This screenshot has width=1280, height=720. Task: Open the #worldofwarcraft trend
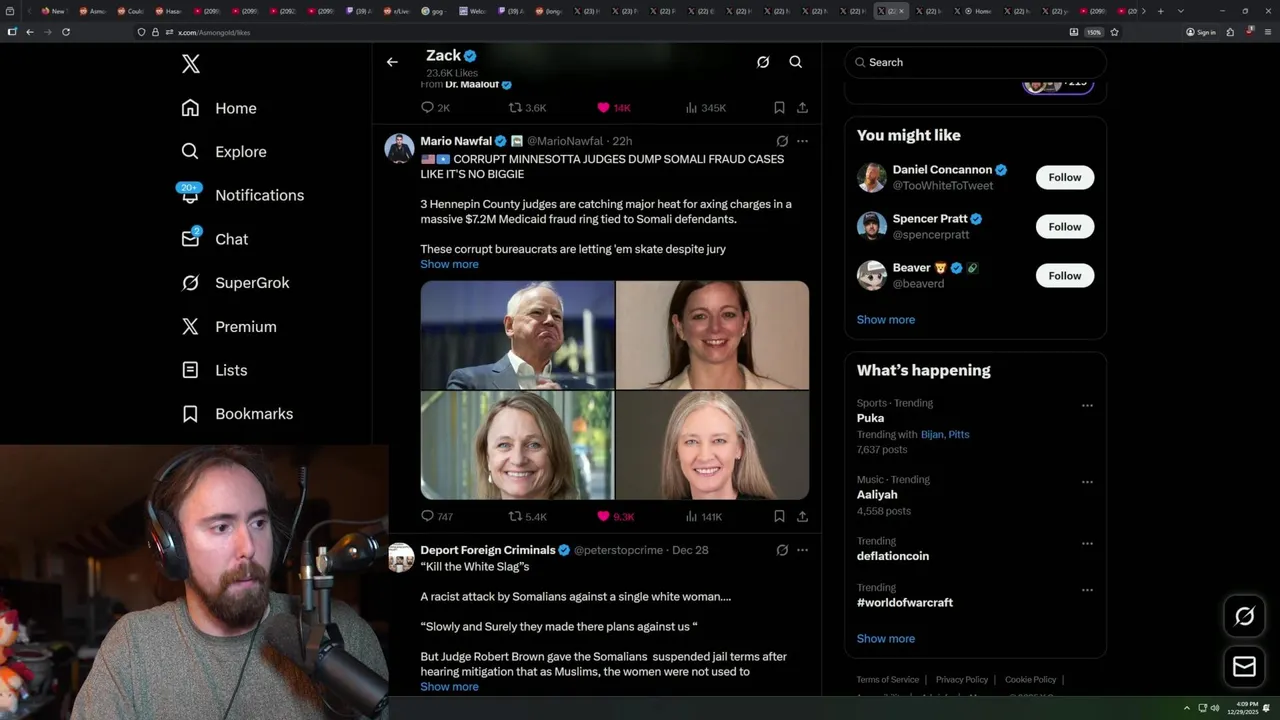[x=905, y=603]
